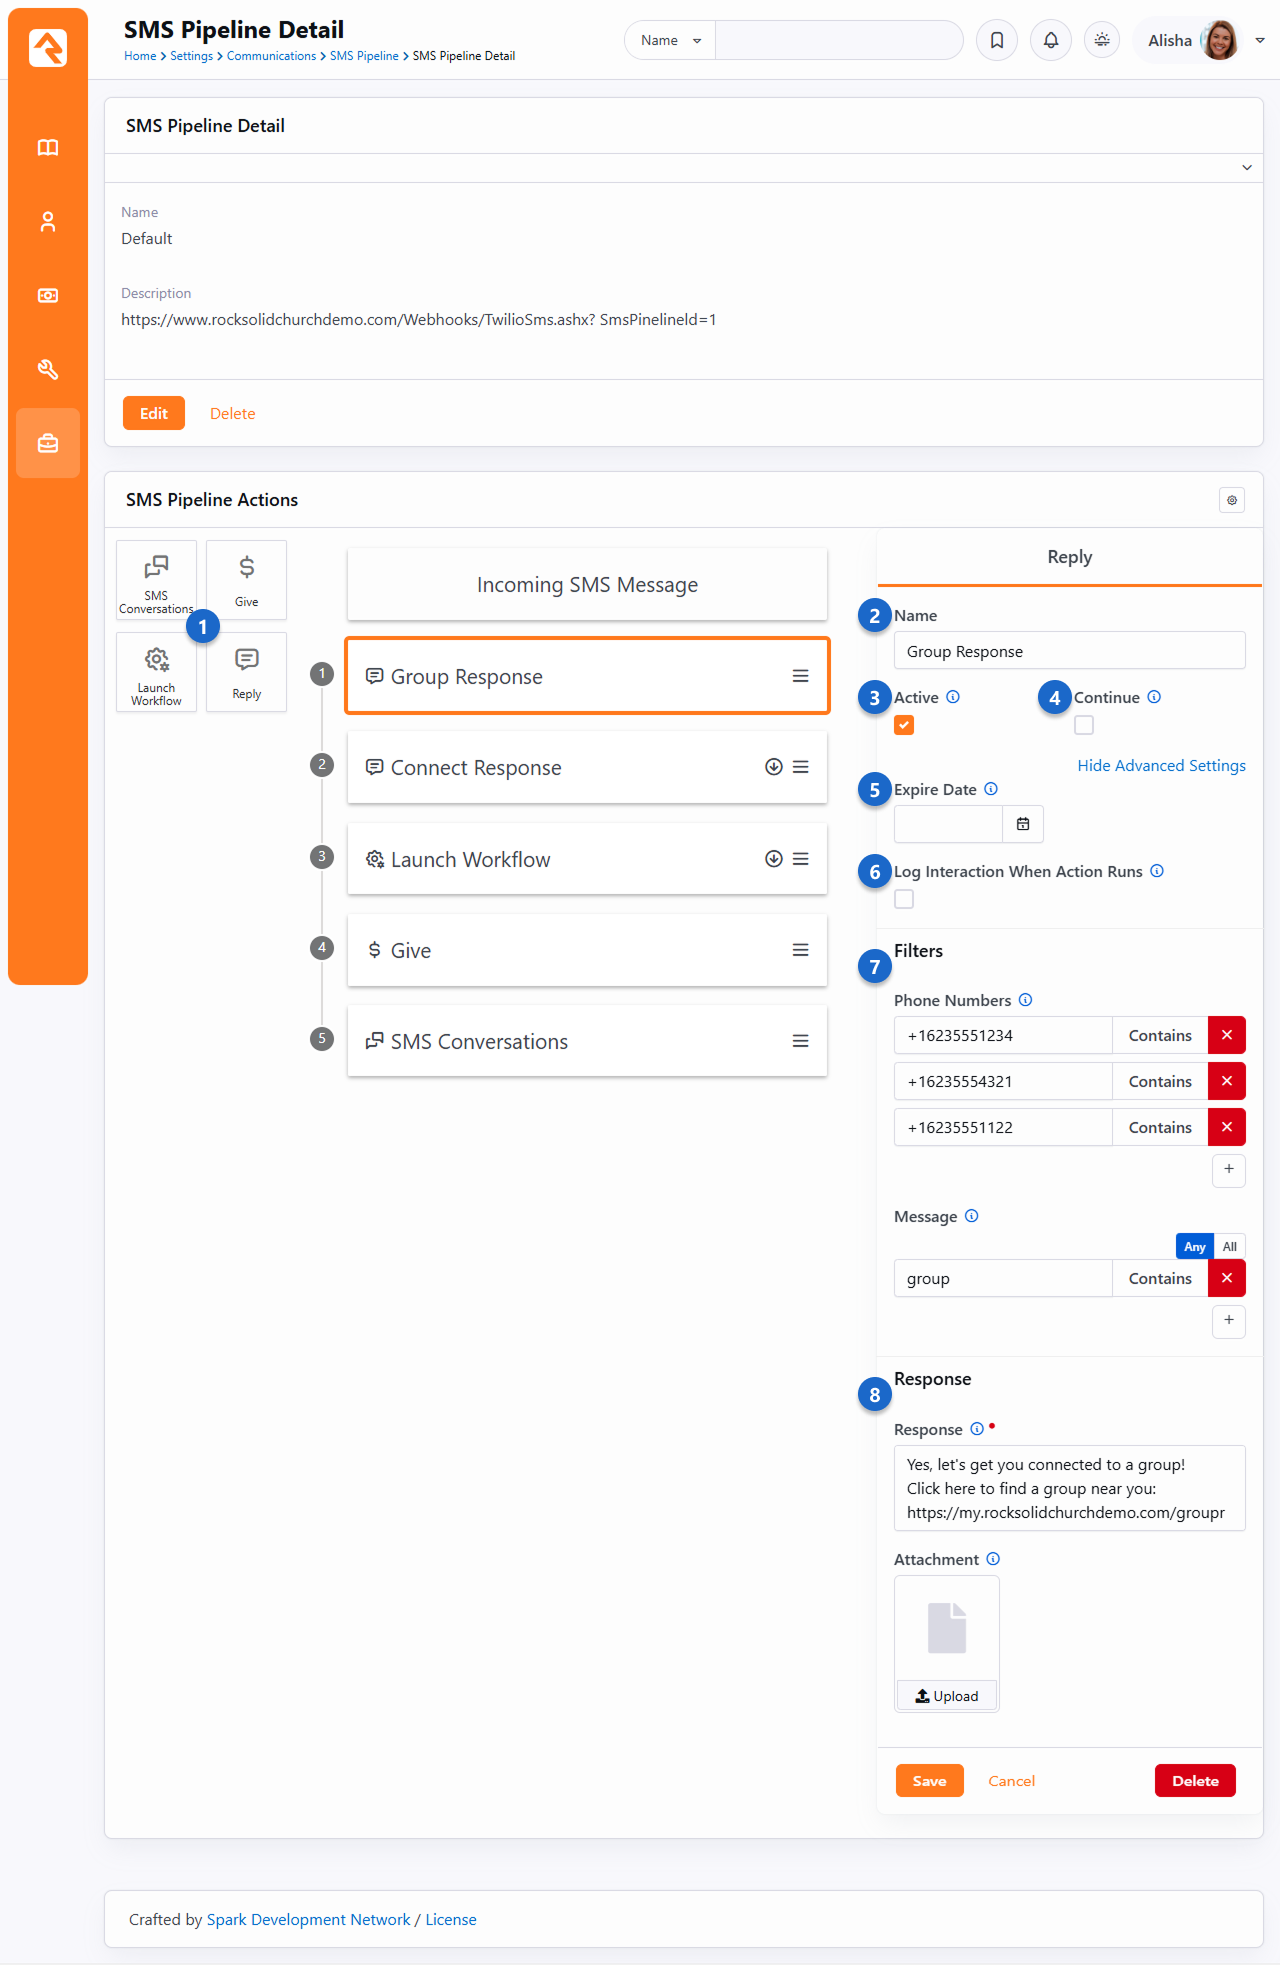
Task: Expand the SMS Pipeline Detail chevron
Action: click(x=1247, y=168)
